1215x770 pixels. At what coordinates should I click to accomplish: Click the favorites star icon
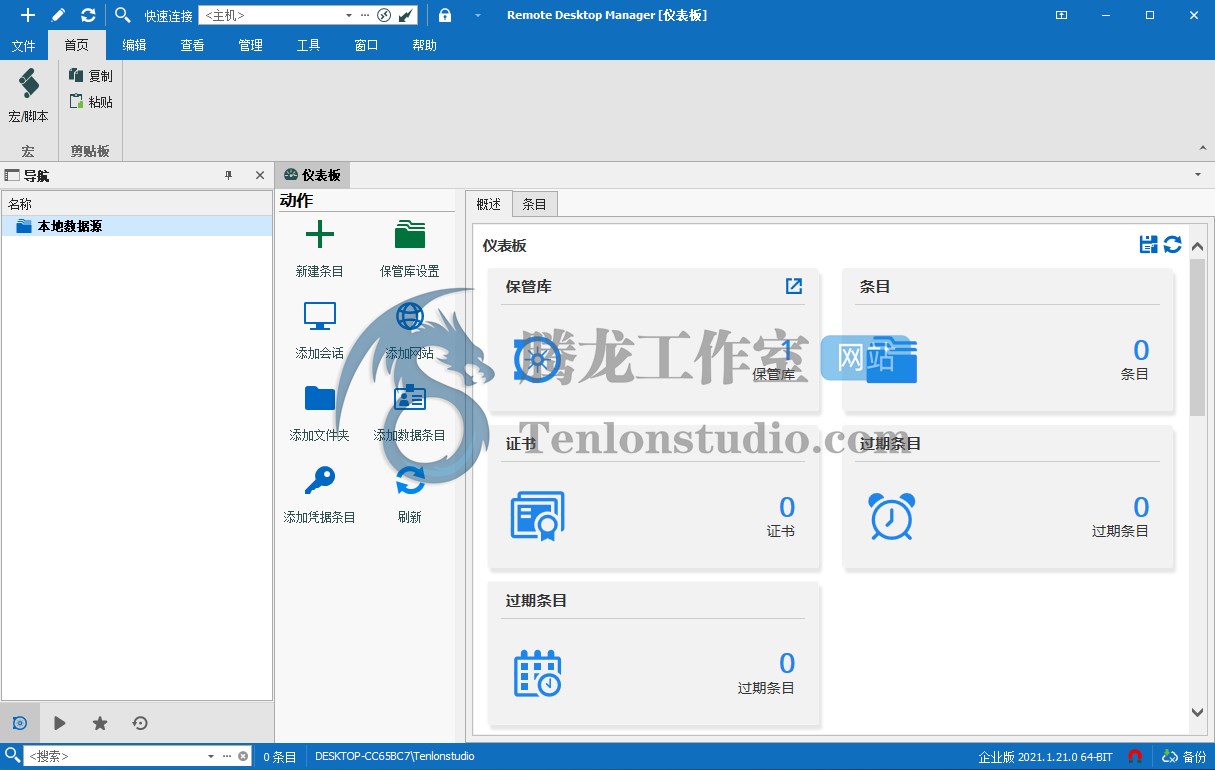point(100,723)
